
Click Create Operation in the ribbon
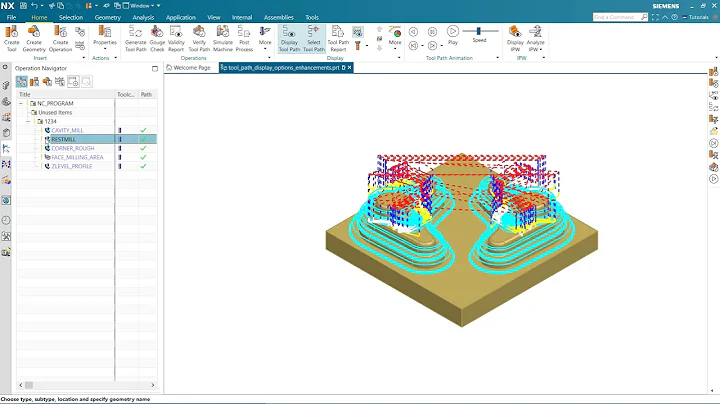(x=60, y=39)
